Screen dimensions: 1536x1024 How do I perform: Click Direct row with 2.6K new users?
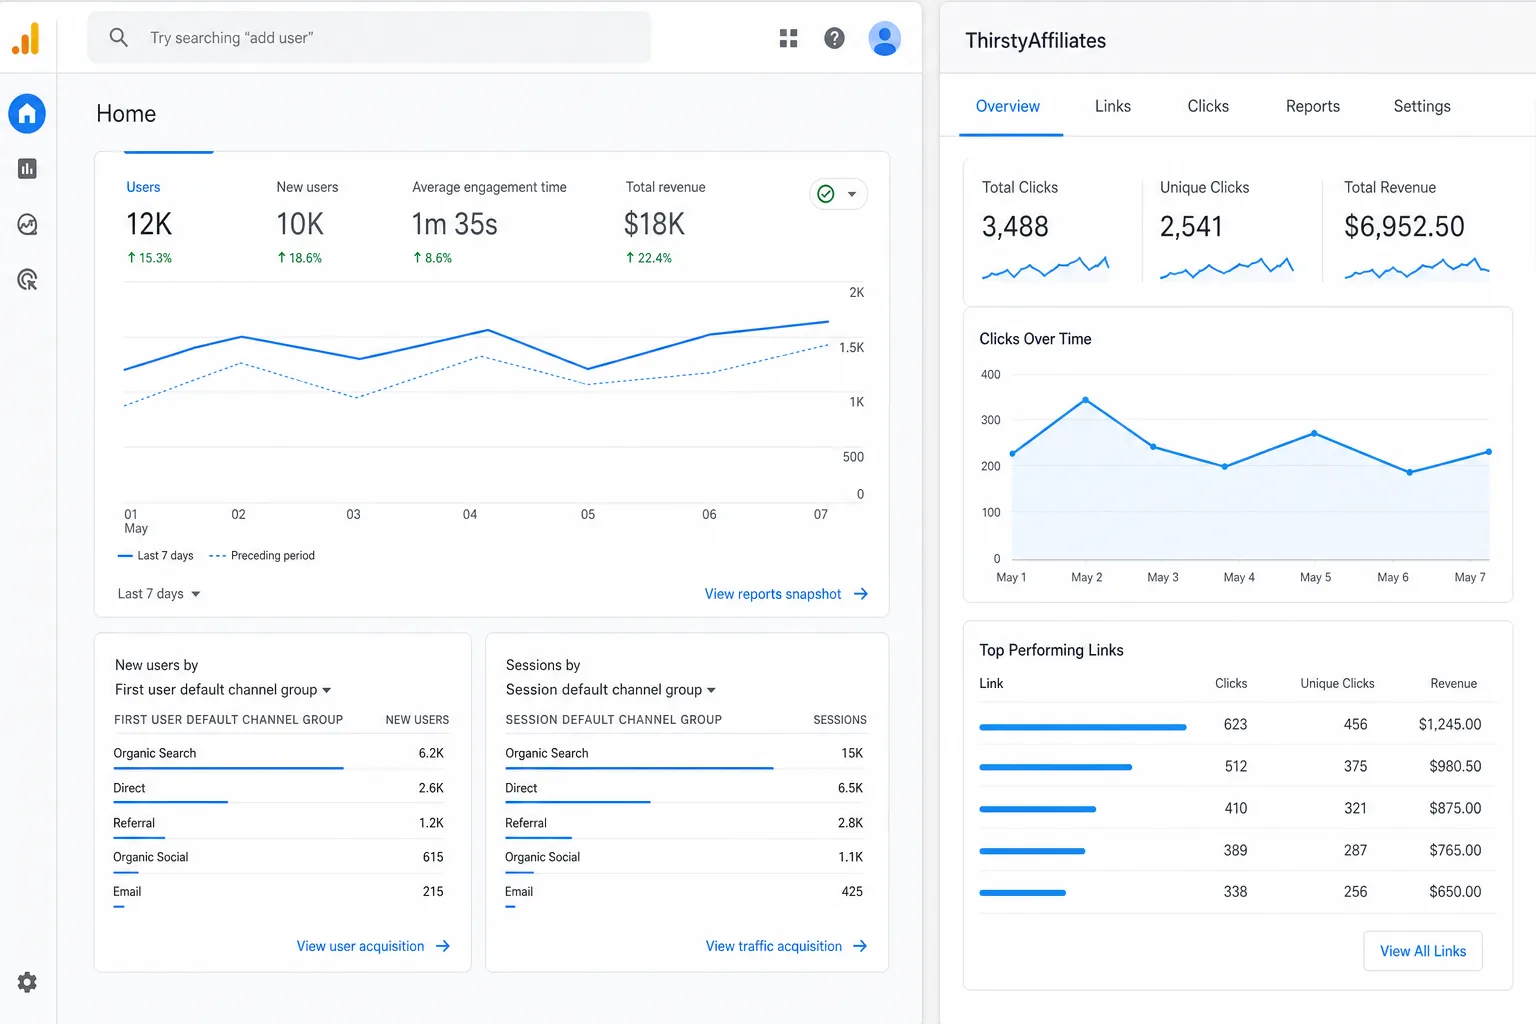[279, 789]
